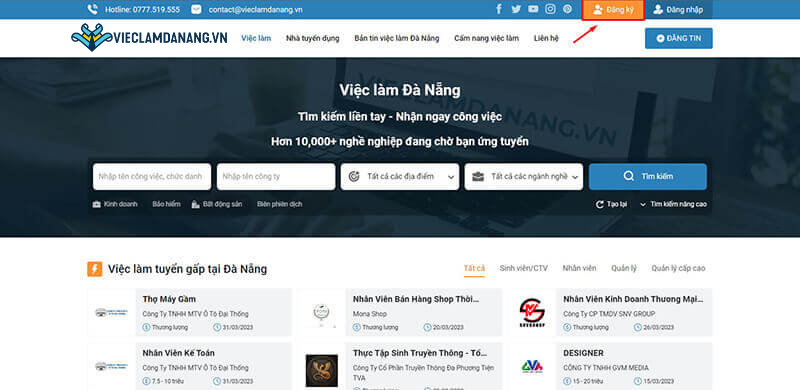Click Việc làm tuyển gấp tại Đà Nẵng heading
The width and height of the screenshot is (800, 390).
(187, 269)
